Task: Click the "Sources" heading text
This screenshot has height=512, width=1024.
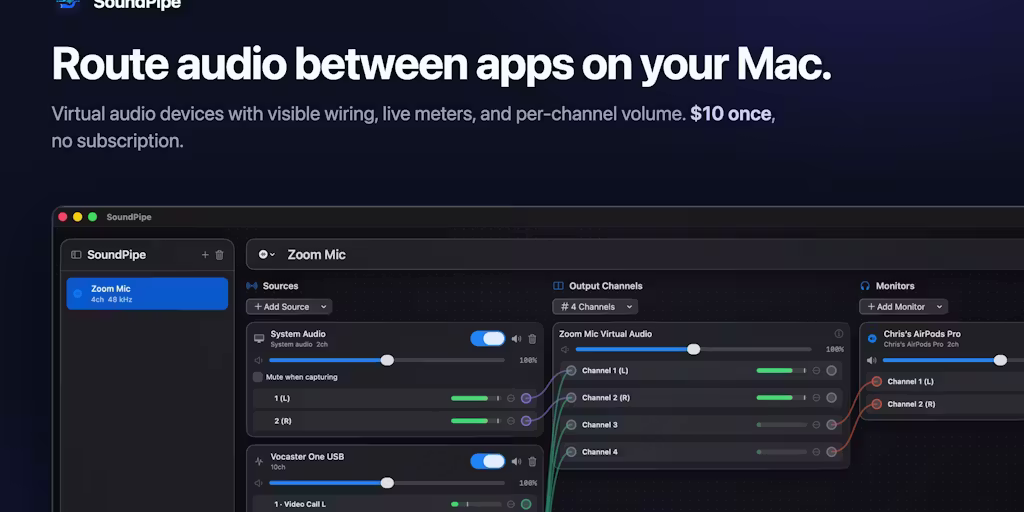Action: 280,286
